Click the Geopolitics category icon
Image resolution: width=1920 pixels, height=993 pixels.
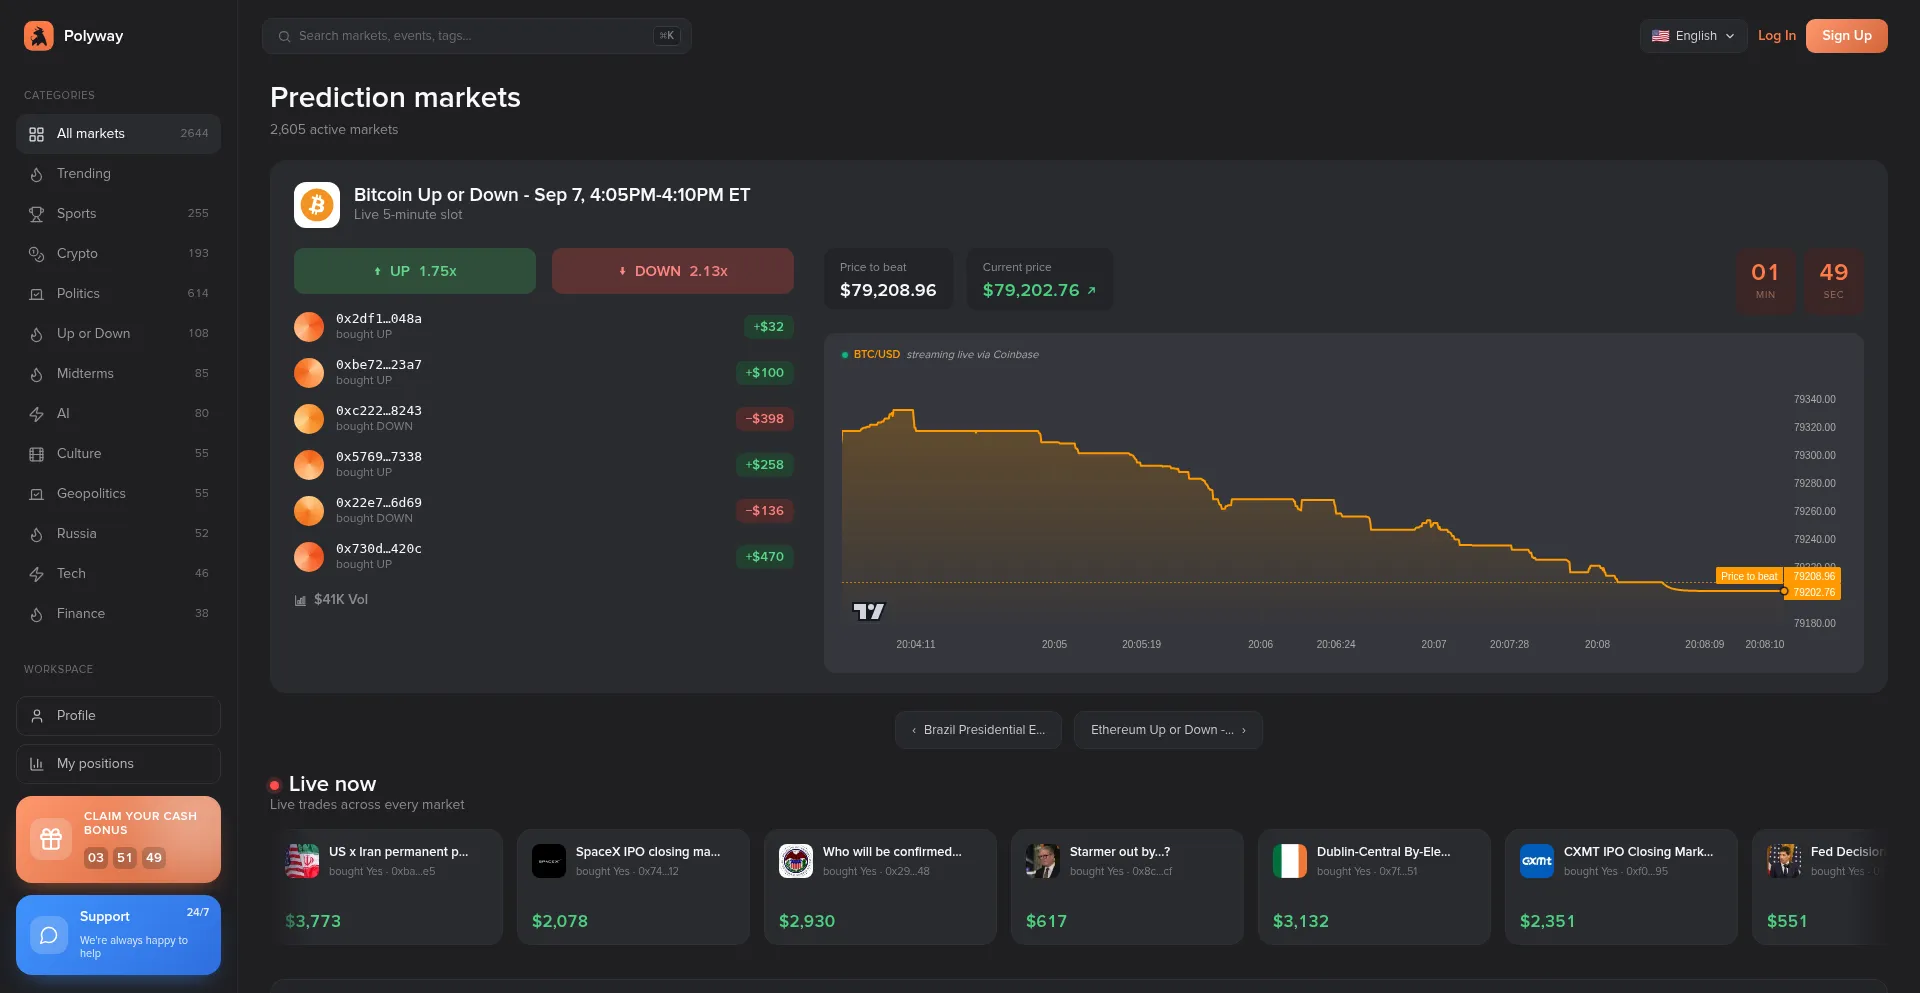(x=37, y=494)
